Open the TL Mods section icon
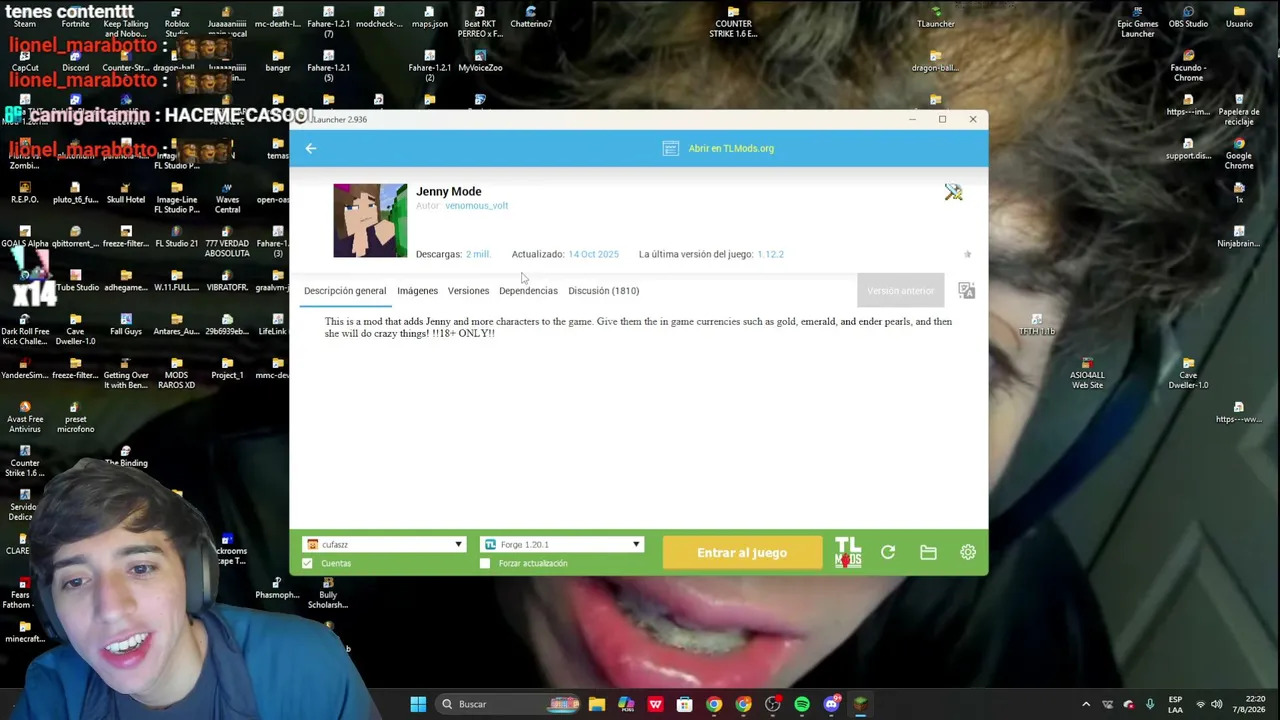1280x720 pixels. point(848,553)
